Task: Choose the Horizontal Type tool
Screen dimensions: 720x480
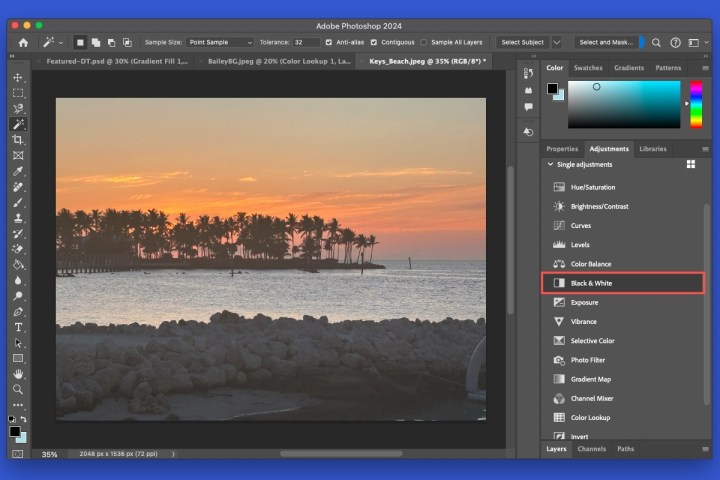Action: 18,327
